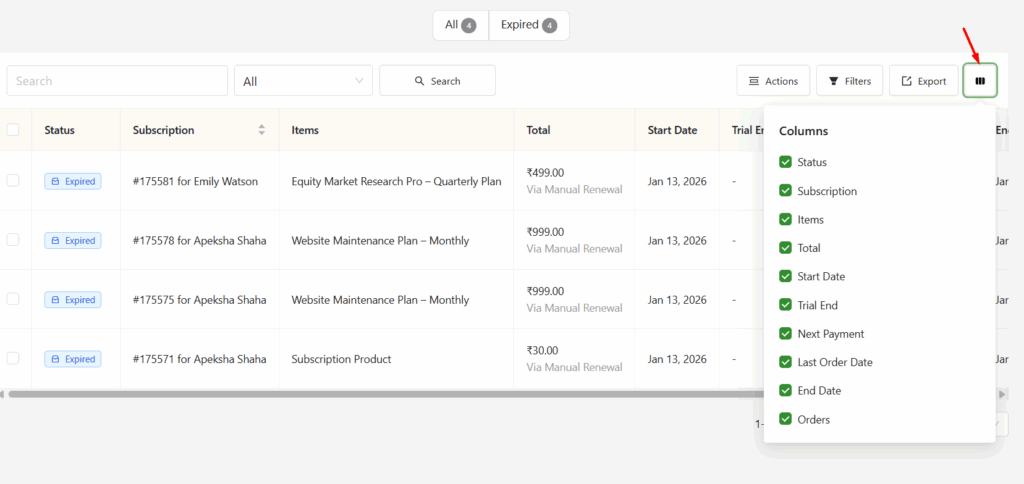Screen dimensions: 1024x484
Task: Click the columns toggle icon button
Action: point(980,81)
